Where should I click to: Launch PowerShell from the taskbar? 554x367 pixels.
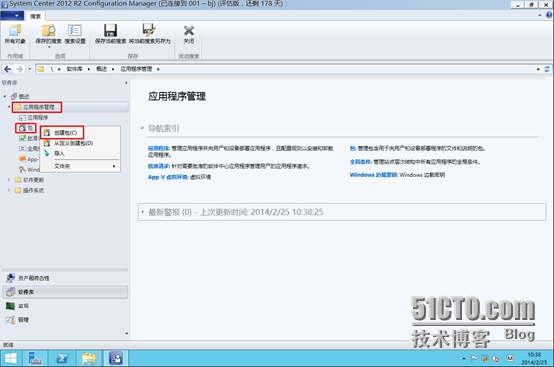[x=62, y=358]
